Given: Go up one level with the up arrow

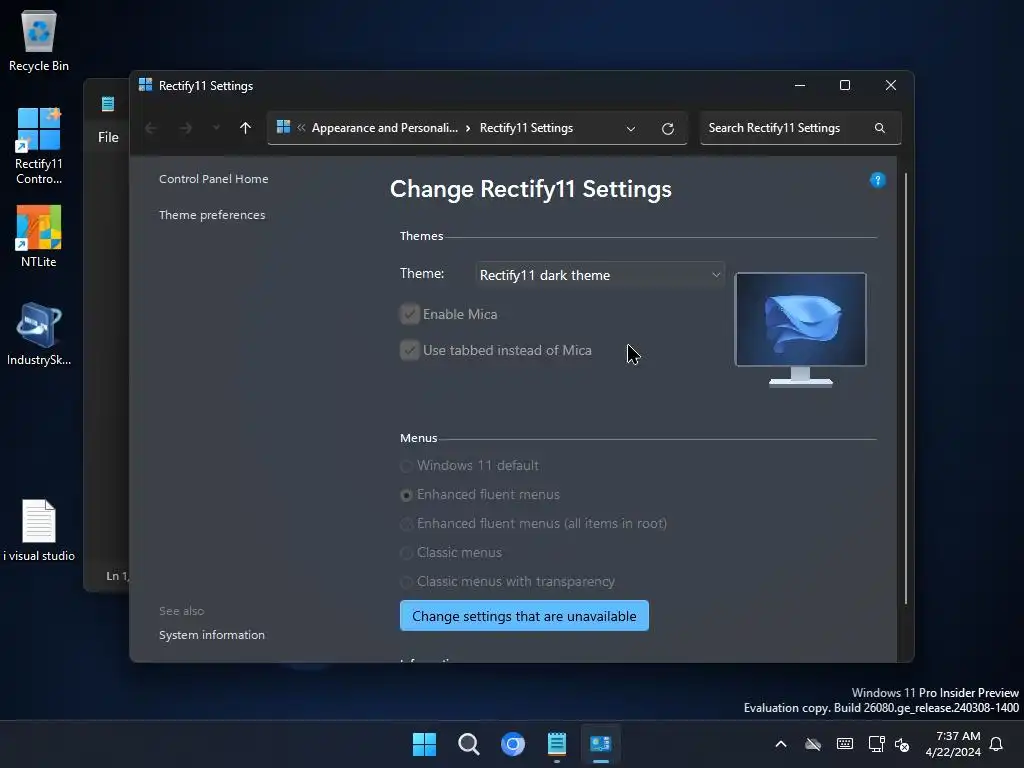Looking at the screenshot, I should tap(246, 128).
